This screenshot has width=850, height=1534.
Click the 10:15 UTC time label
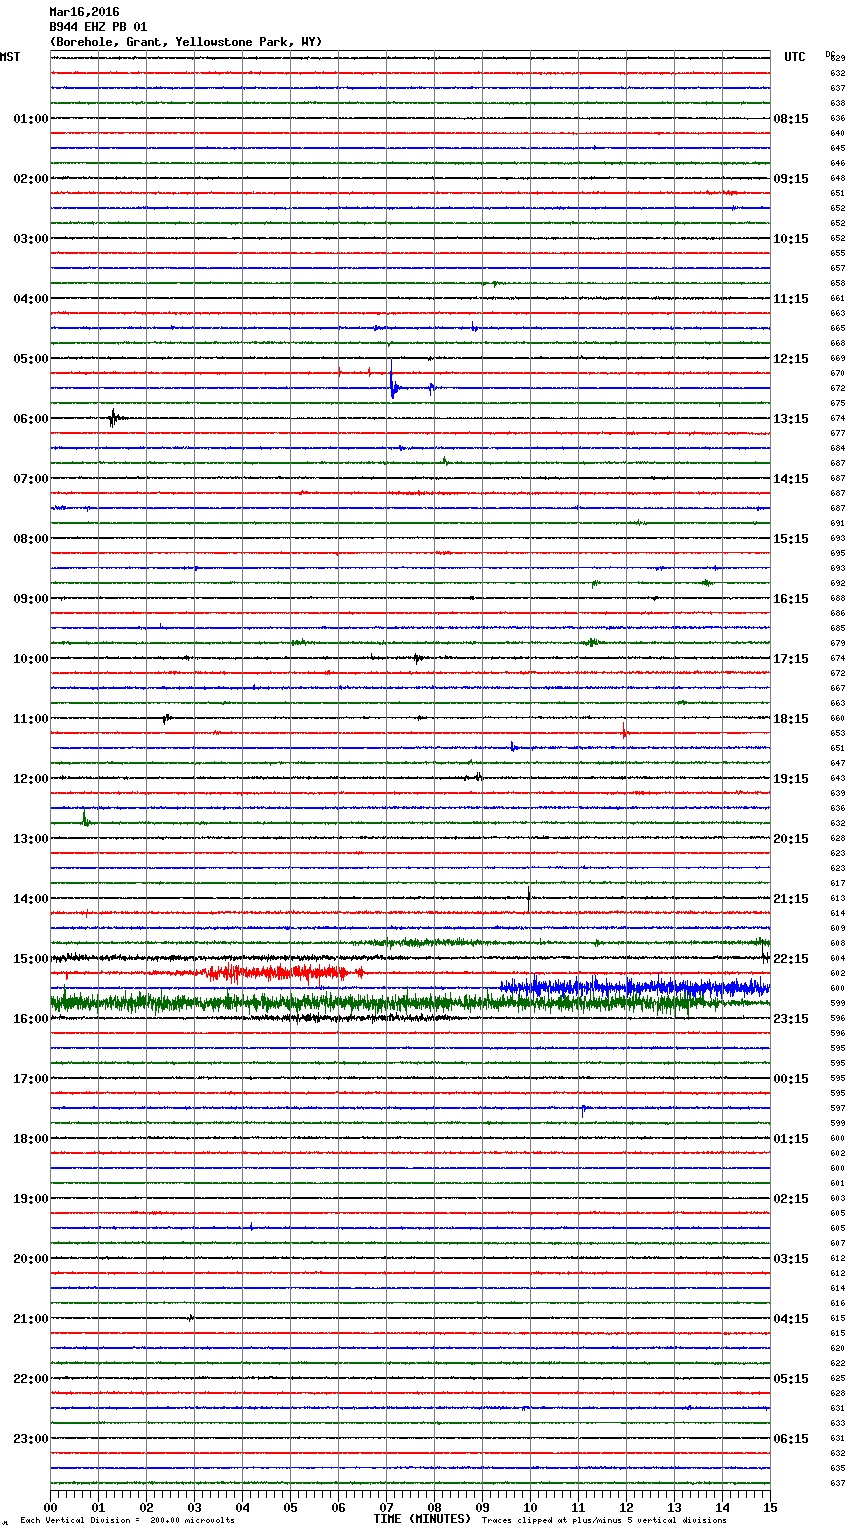791,239
